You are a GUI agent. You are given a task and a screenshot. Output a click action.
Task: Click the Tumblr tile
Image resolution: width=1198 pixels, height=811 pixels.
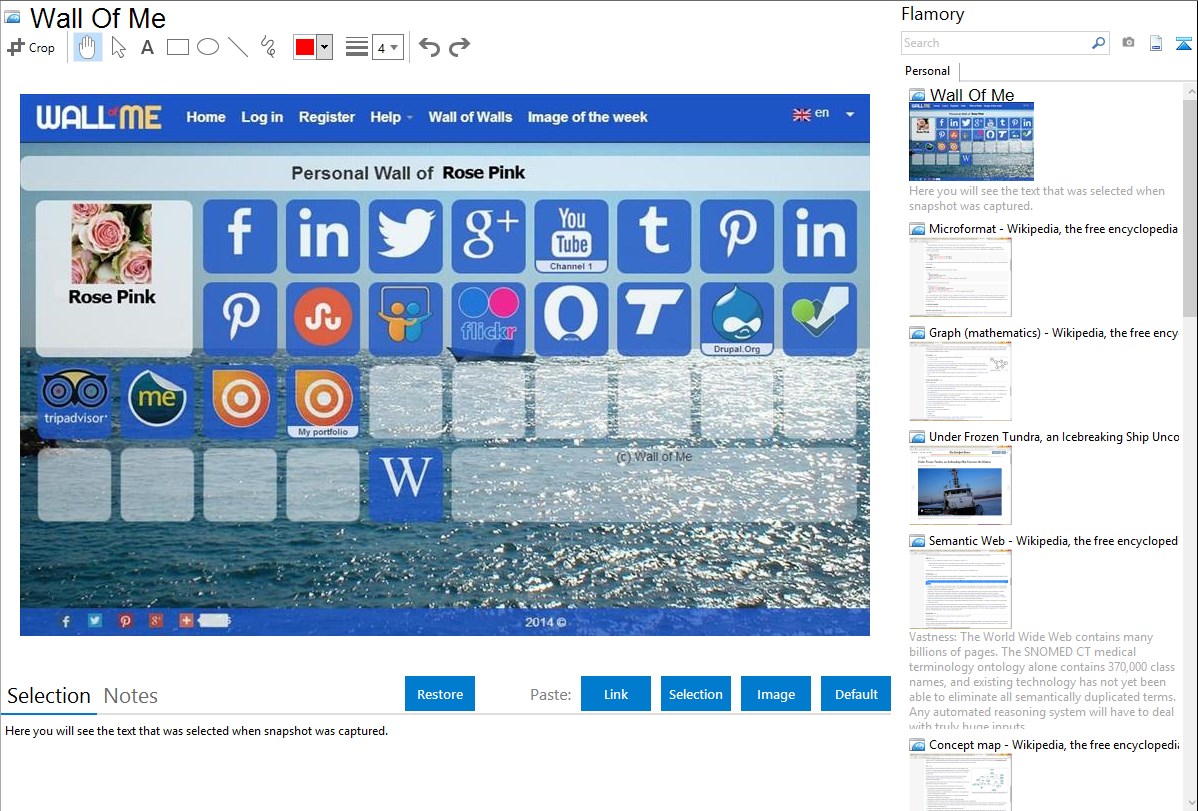654,236
